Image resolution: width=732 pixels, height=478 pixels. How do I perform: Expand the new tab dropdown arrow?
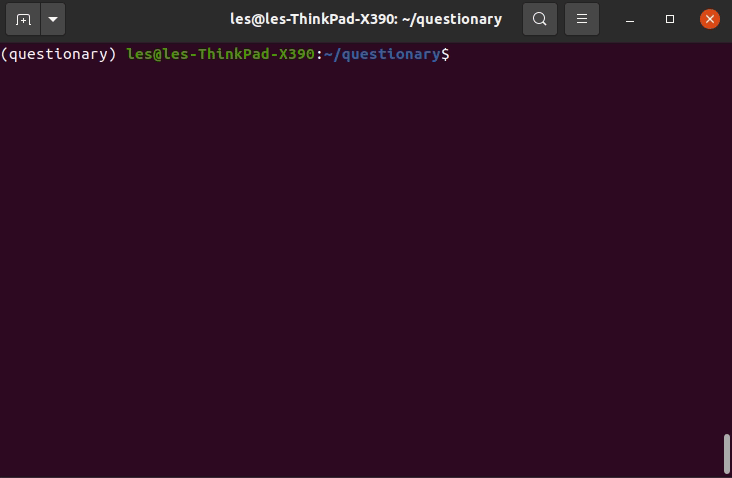(53, 19)
